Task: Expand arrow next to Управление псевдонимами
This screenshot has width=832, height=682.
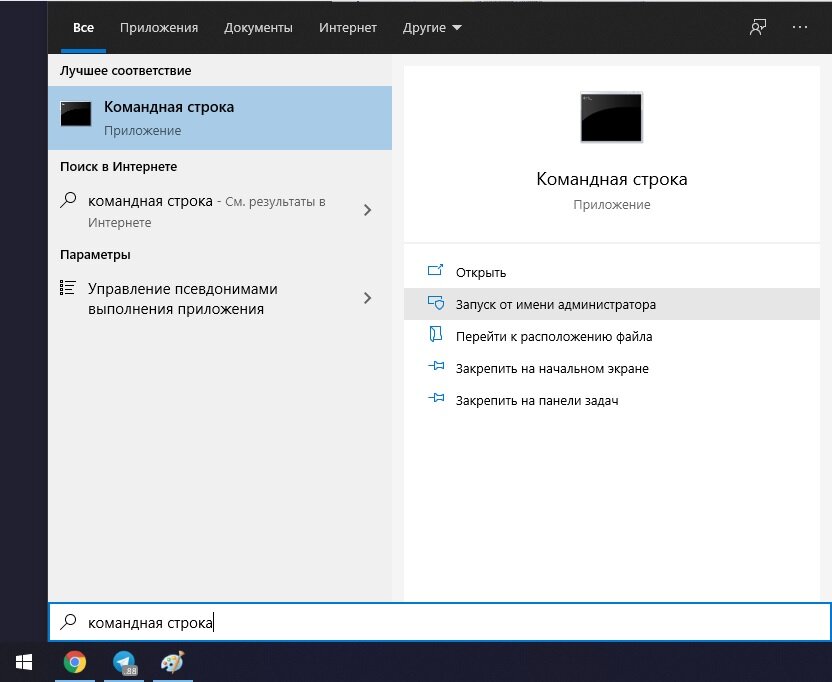Action: point(367,298)
